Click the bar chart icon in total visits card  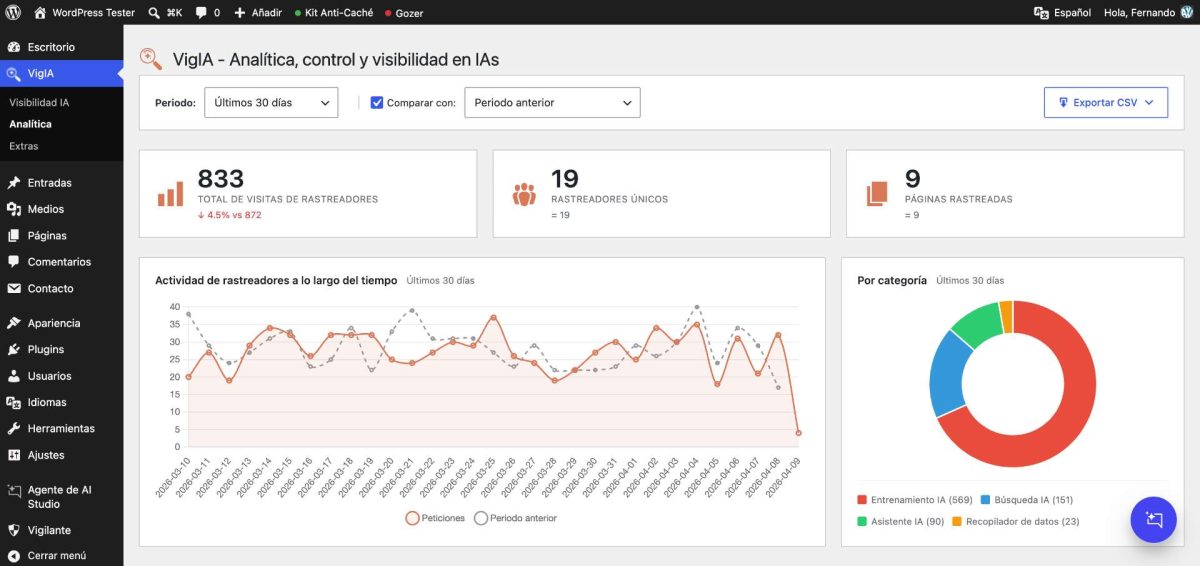click(170, 194)
